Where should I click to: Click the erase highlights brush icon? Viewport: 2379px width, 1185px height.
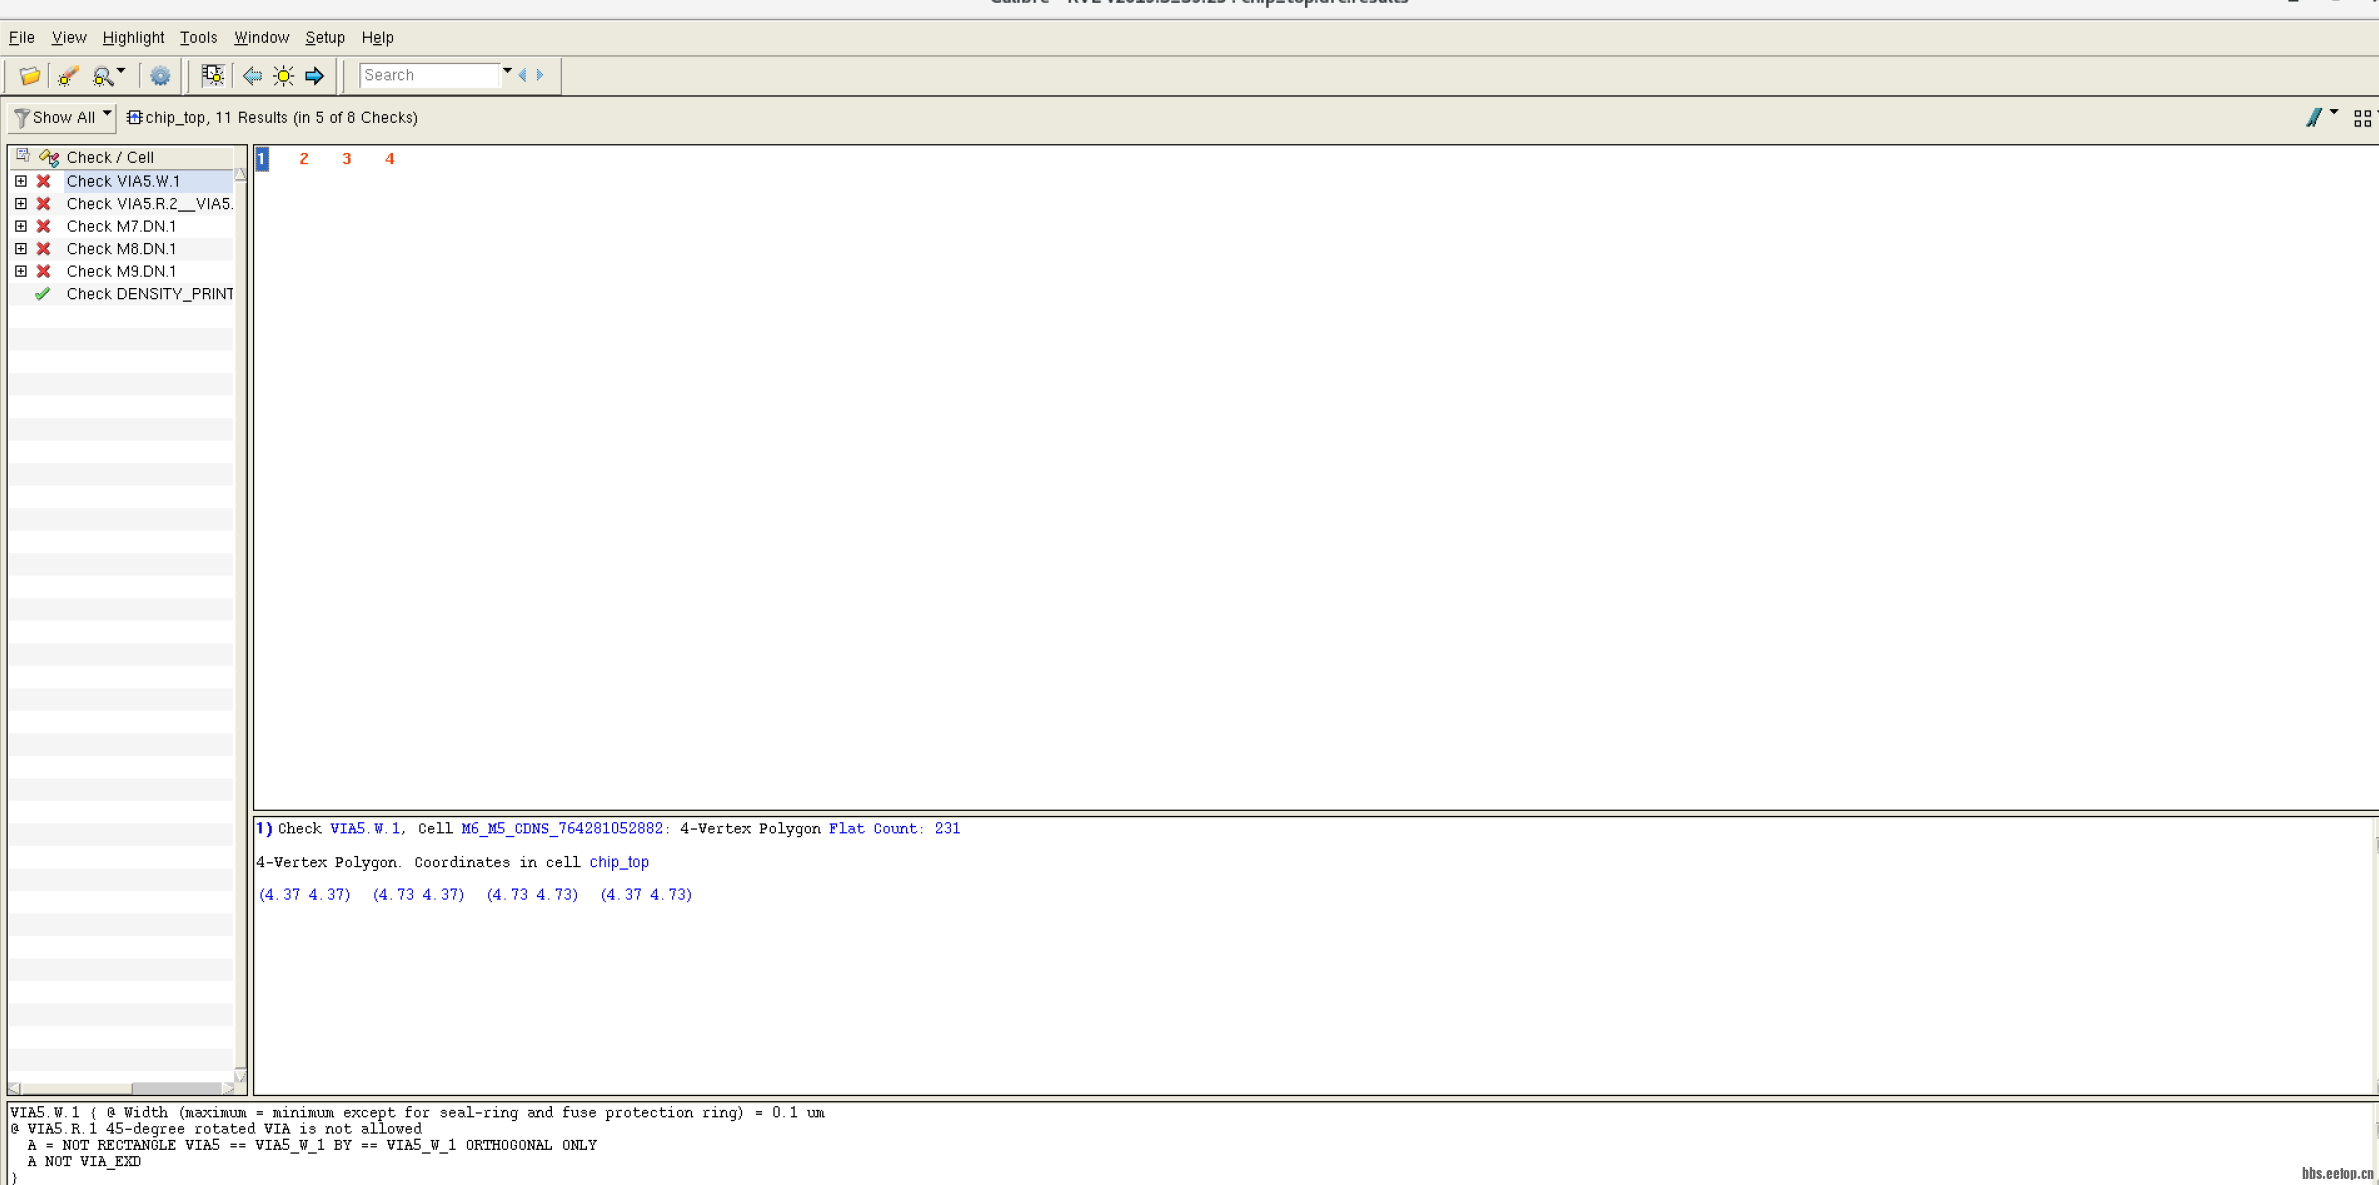click(67, 75)
